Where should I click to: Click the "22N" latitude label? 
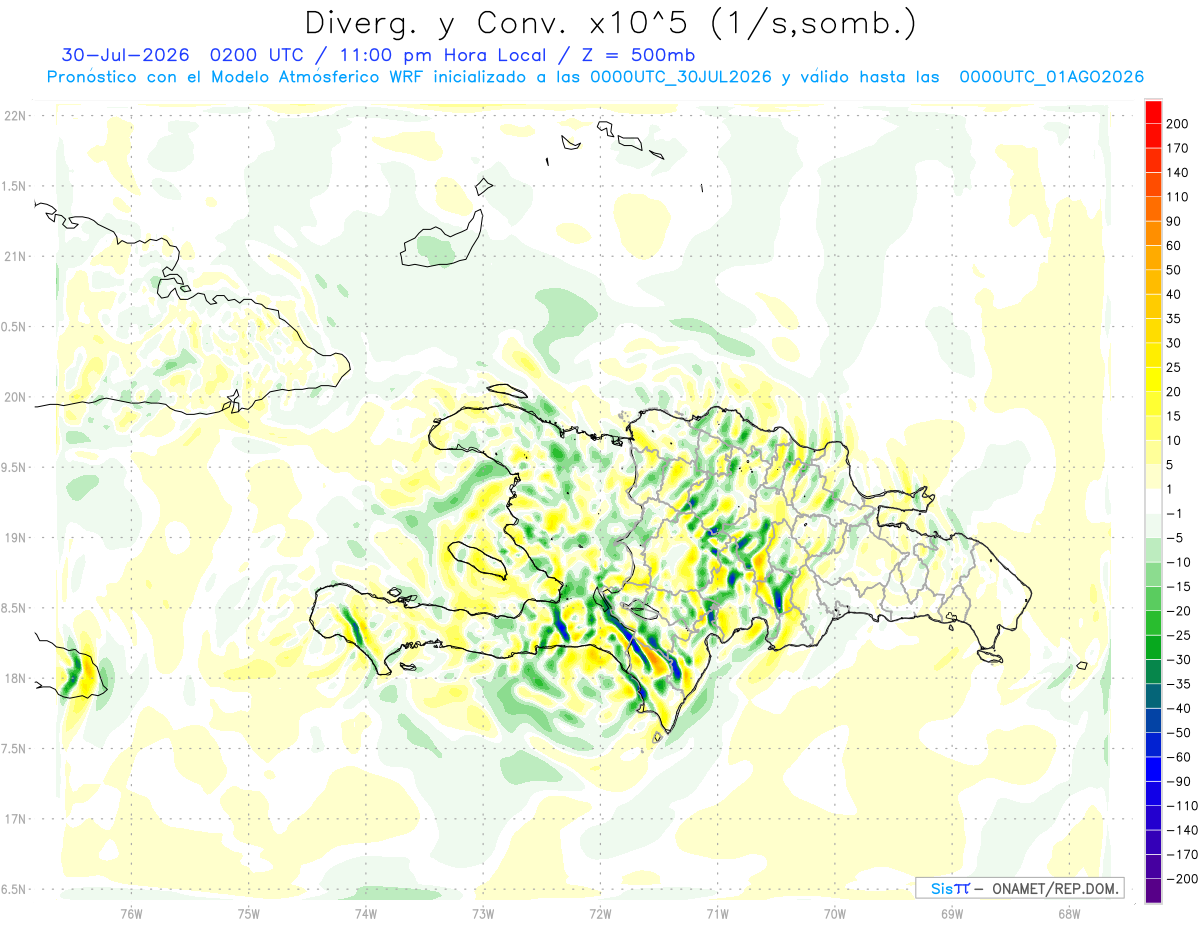[x=14, y=116]
